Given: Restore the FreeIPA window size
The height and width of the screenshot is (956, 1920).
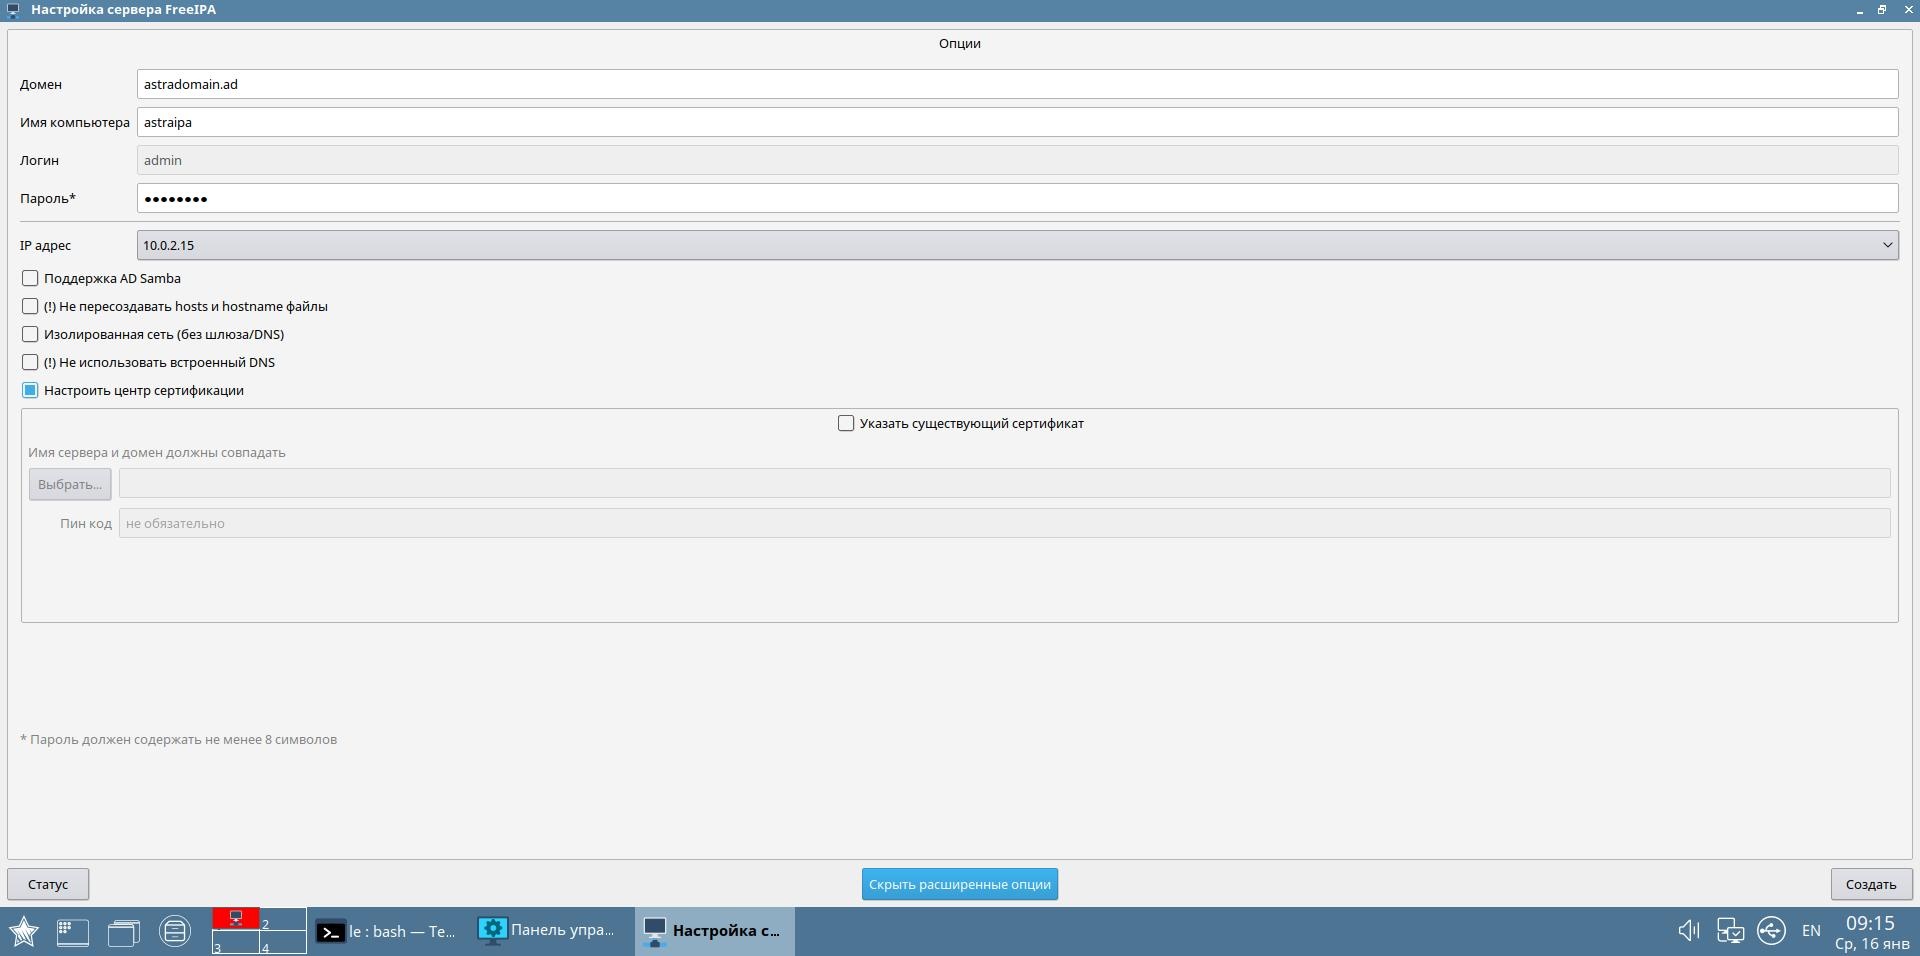Looking at the screenshot, I should (1882, 10).
